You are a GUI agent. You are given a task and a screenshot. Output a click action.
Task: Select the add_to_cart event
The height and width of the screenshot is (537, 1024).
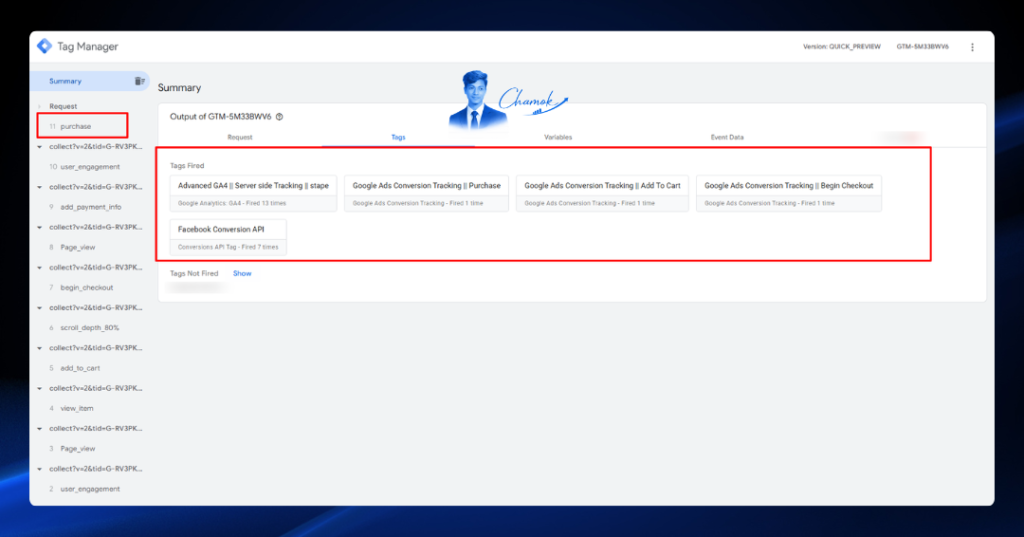pos(80,368)
